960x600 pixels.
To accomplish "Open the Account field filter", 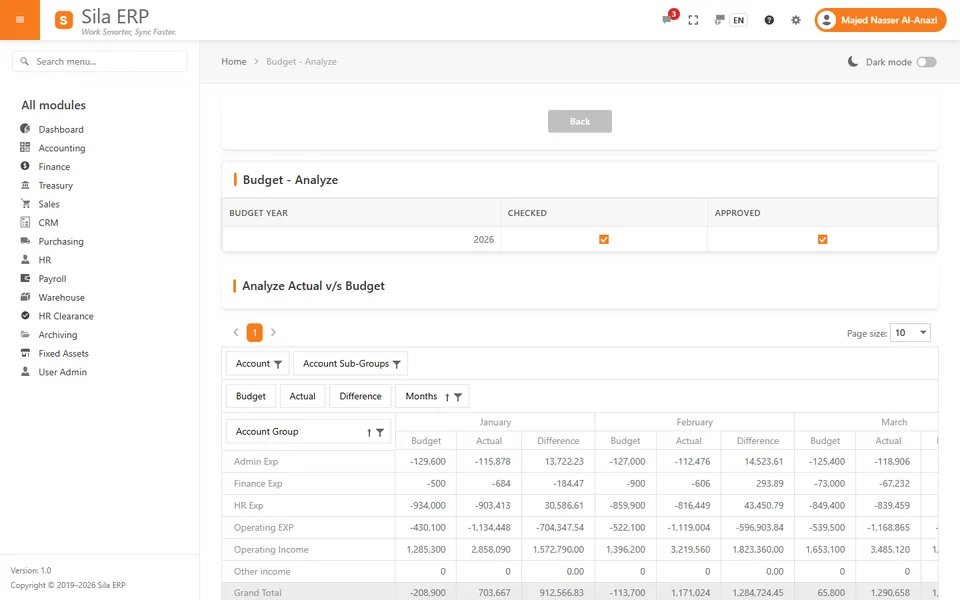I will 277,364.
